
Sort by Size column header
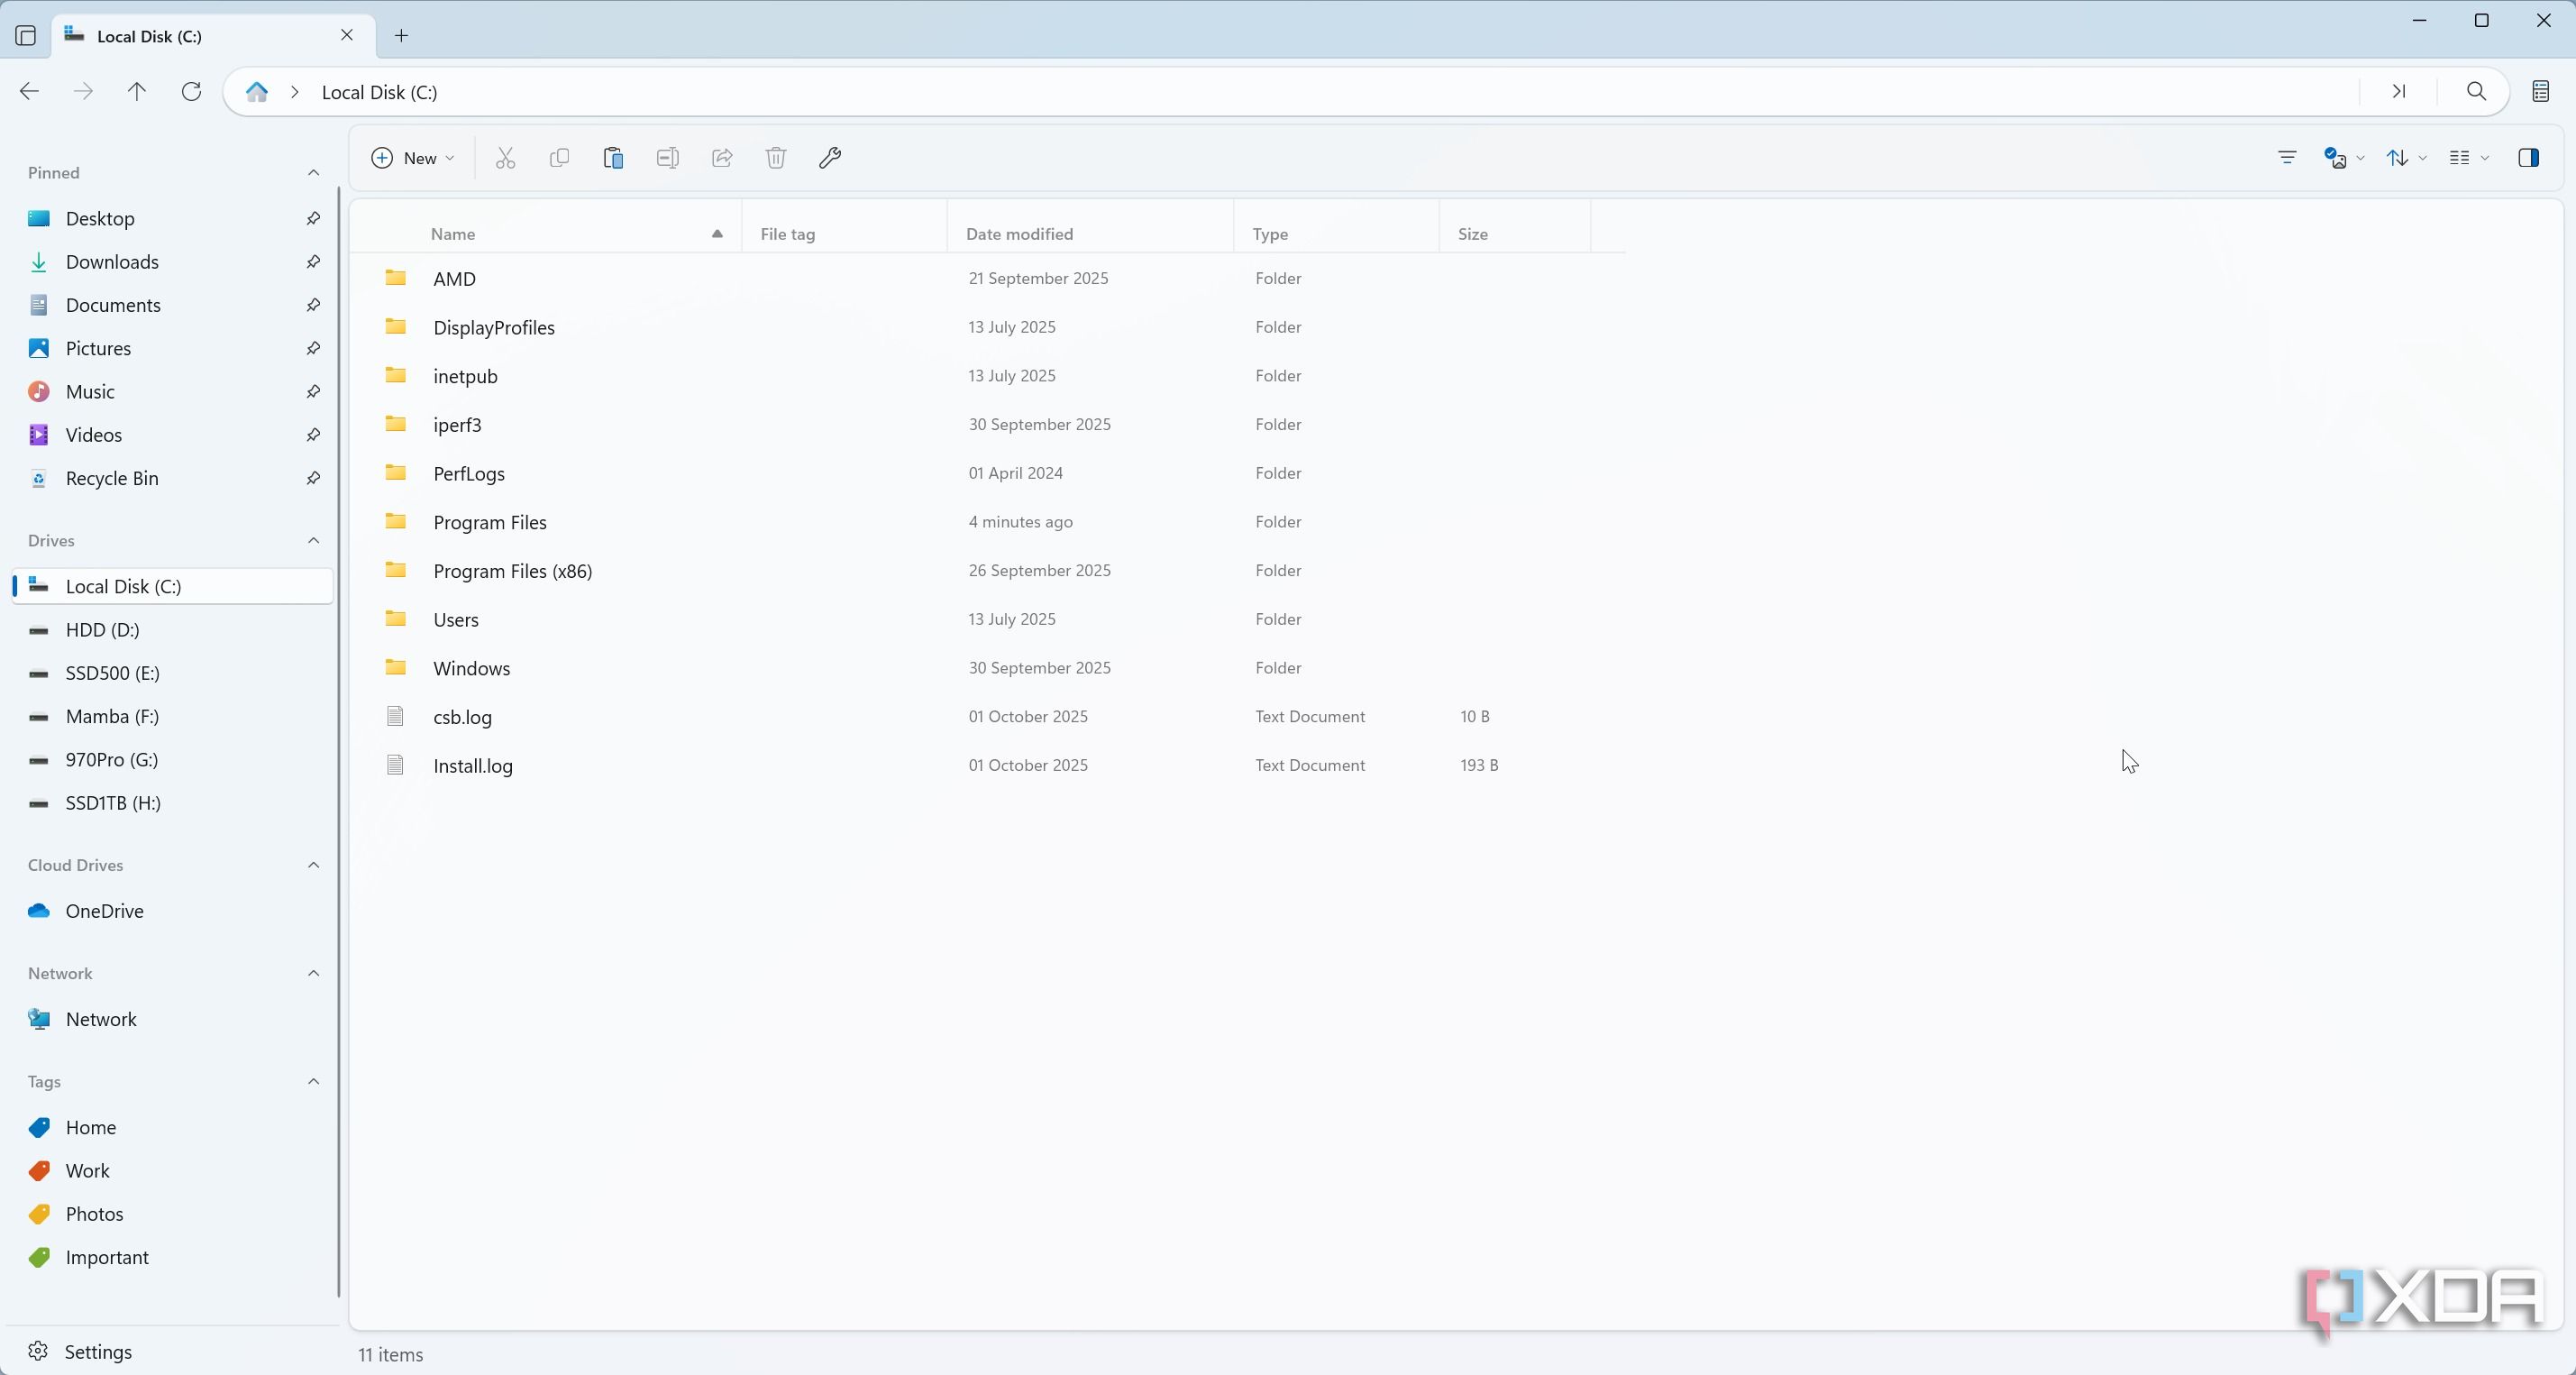pos(1514,234)
